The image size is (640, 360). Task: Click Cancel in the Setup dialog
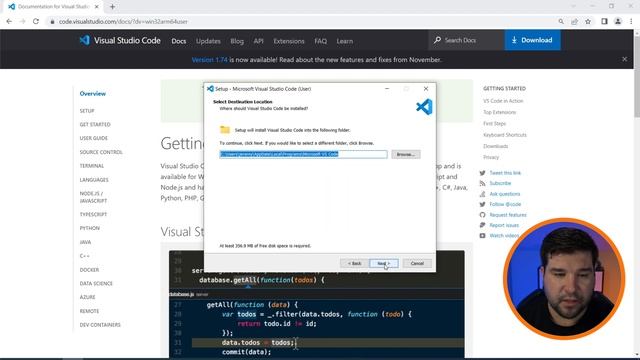(x=417, y=263)
